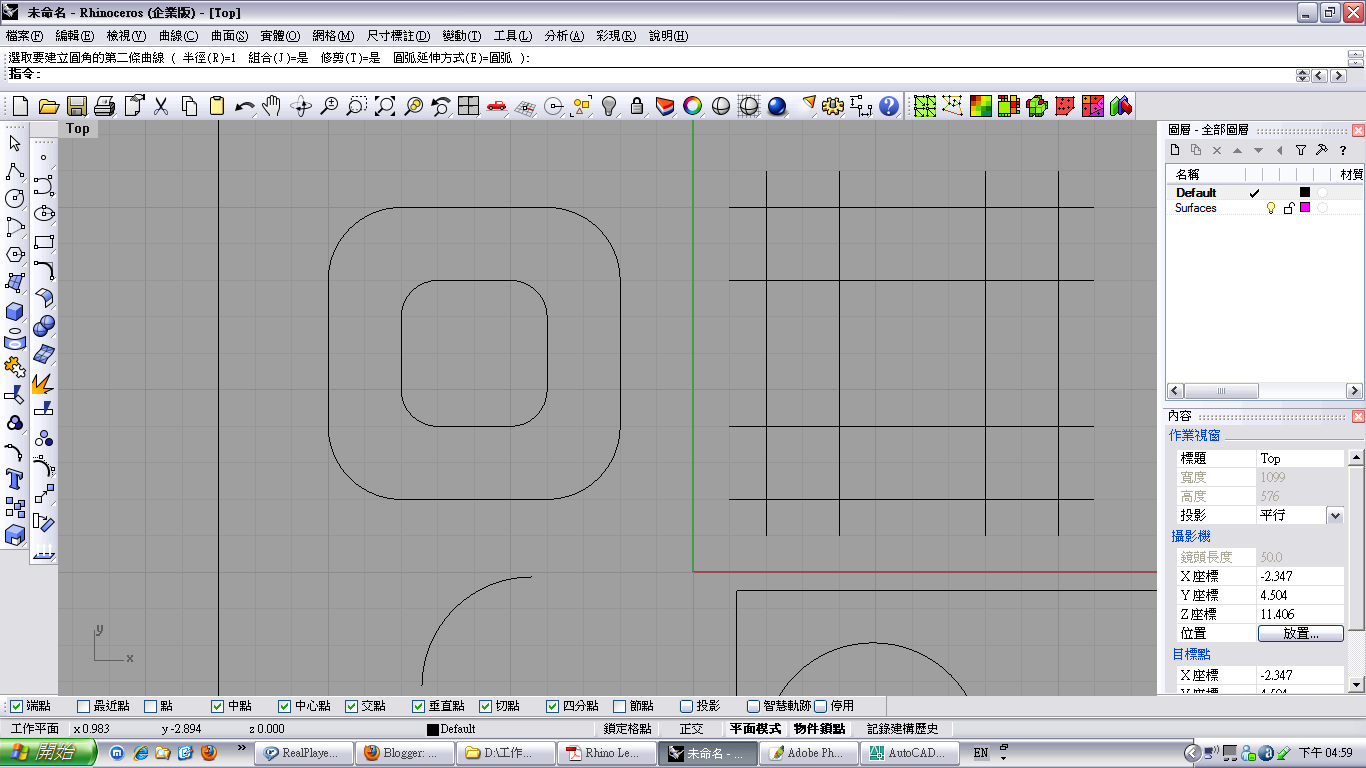This screenshot has width=1366, height=768.
Task: Open the color wheel icon
Action: click(x=693, y=105)
